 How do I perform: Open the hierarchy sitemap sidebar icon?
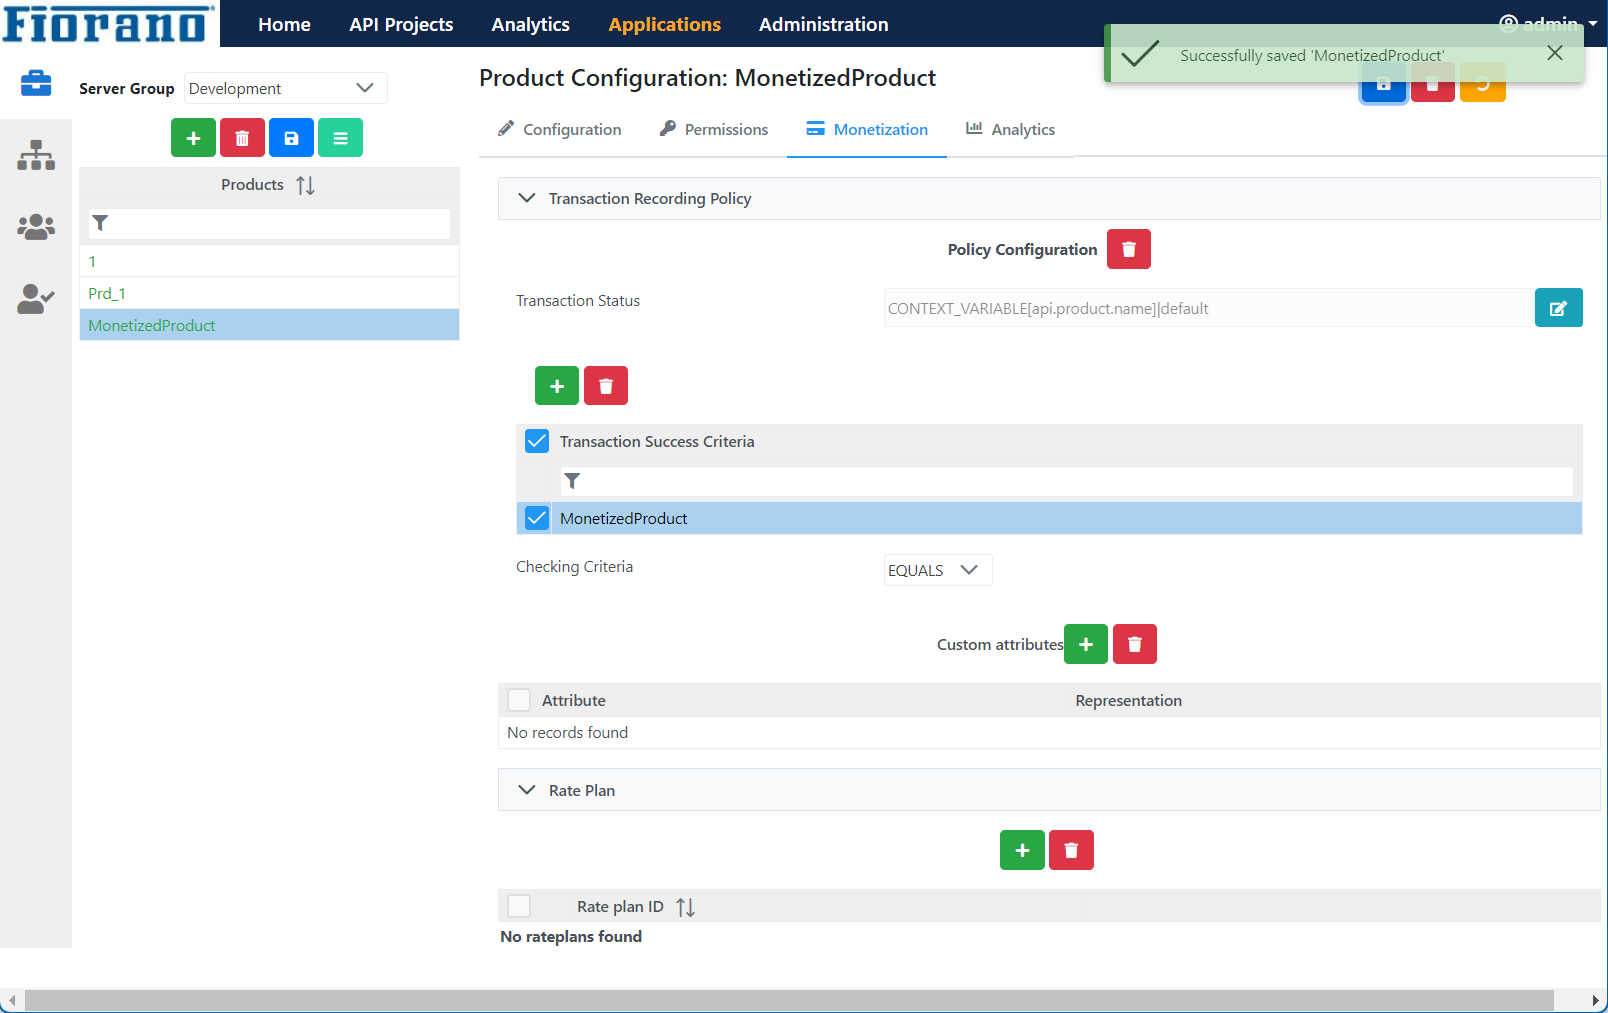click(x=36, y=155)
